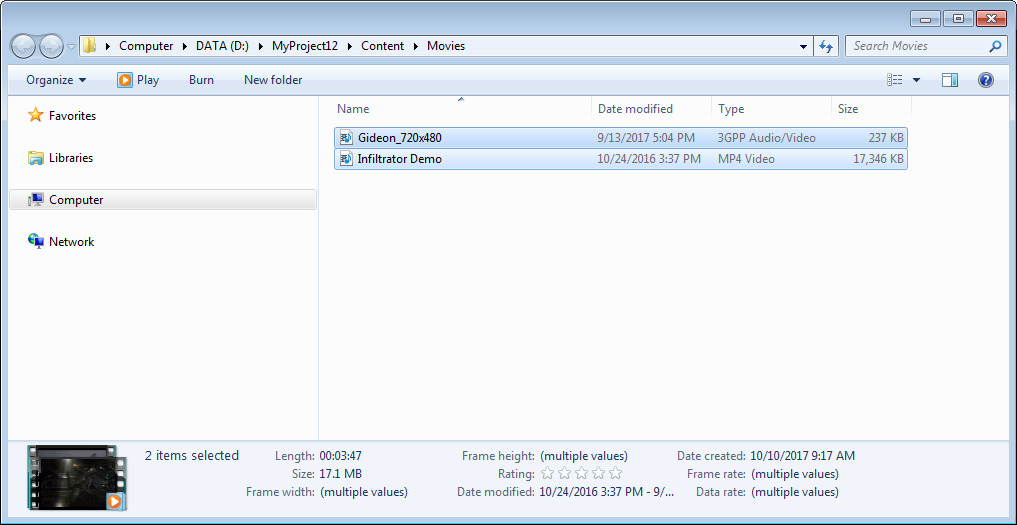Click the search magnifier icon
Viewport: 1017px width, 525px height.
(995, 46)
